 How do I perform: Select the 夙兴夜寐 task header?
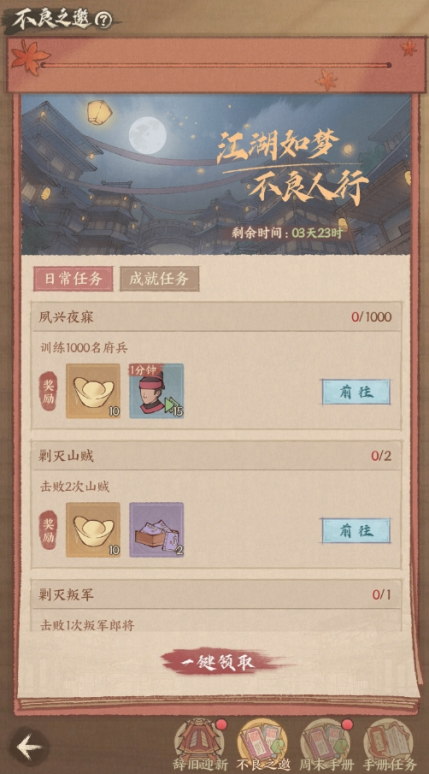pos(216,316)
